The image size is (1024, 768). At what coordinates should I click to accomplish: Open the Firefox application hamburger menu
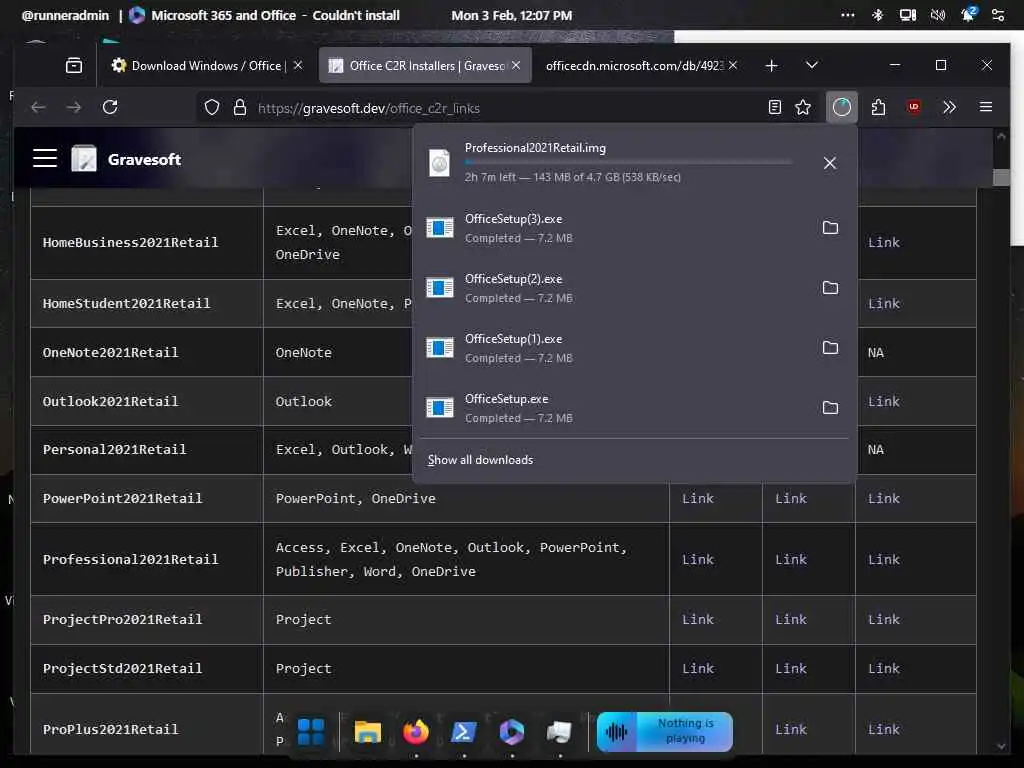pos(986,107)
